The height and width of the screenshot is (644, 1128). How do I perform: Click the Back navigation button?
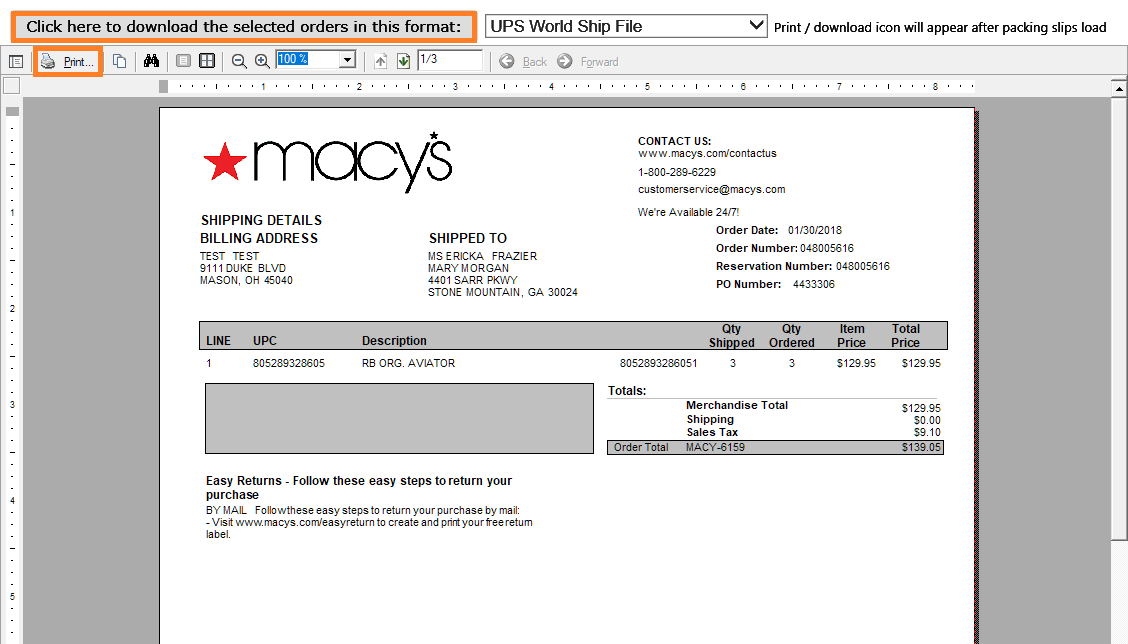(x=523, y=62)
